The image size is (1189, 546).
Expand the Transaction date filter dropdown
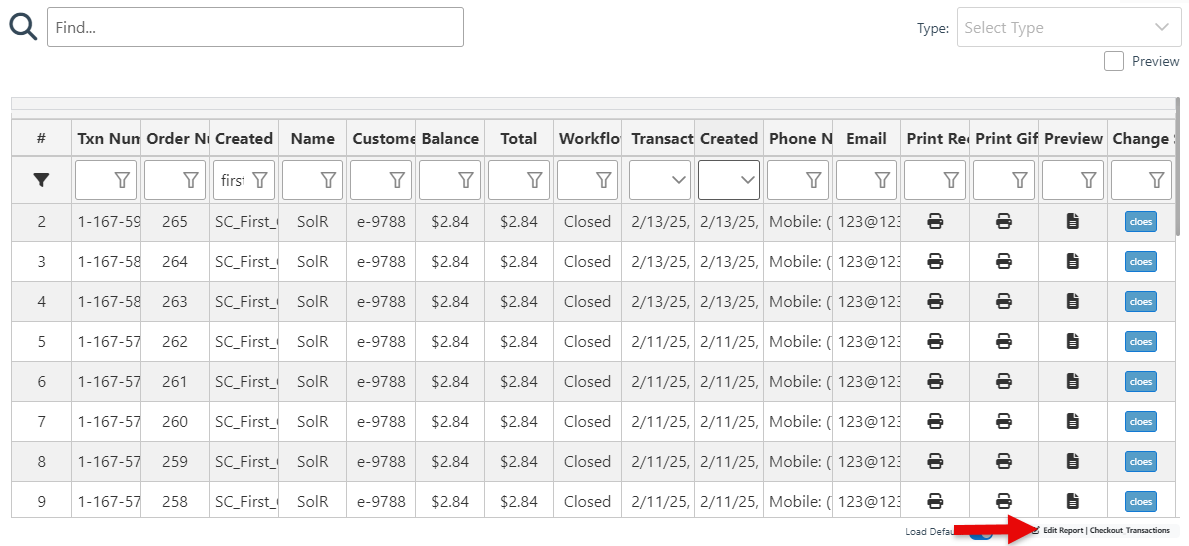click(x=659, y=180)
